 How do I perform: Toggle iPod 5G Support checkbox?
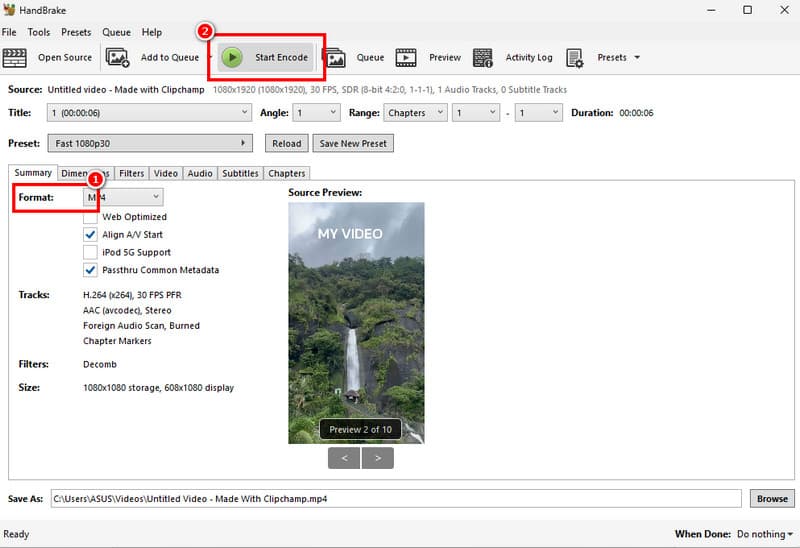[x=91, y=253]
